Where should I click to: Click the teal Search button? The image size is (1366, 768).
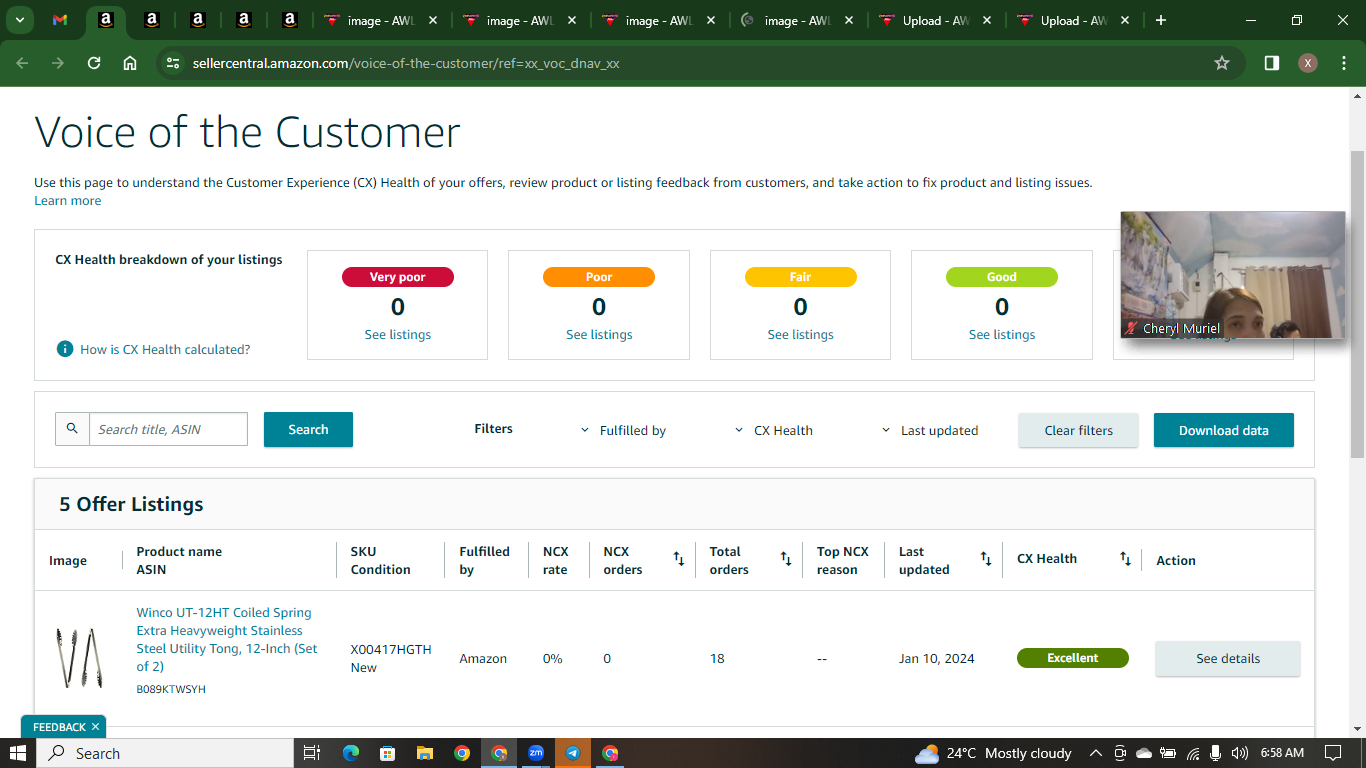(308, 429)
